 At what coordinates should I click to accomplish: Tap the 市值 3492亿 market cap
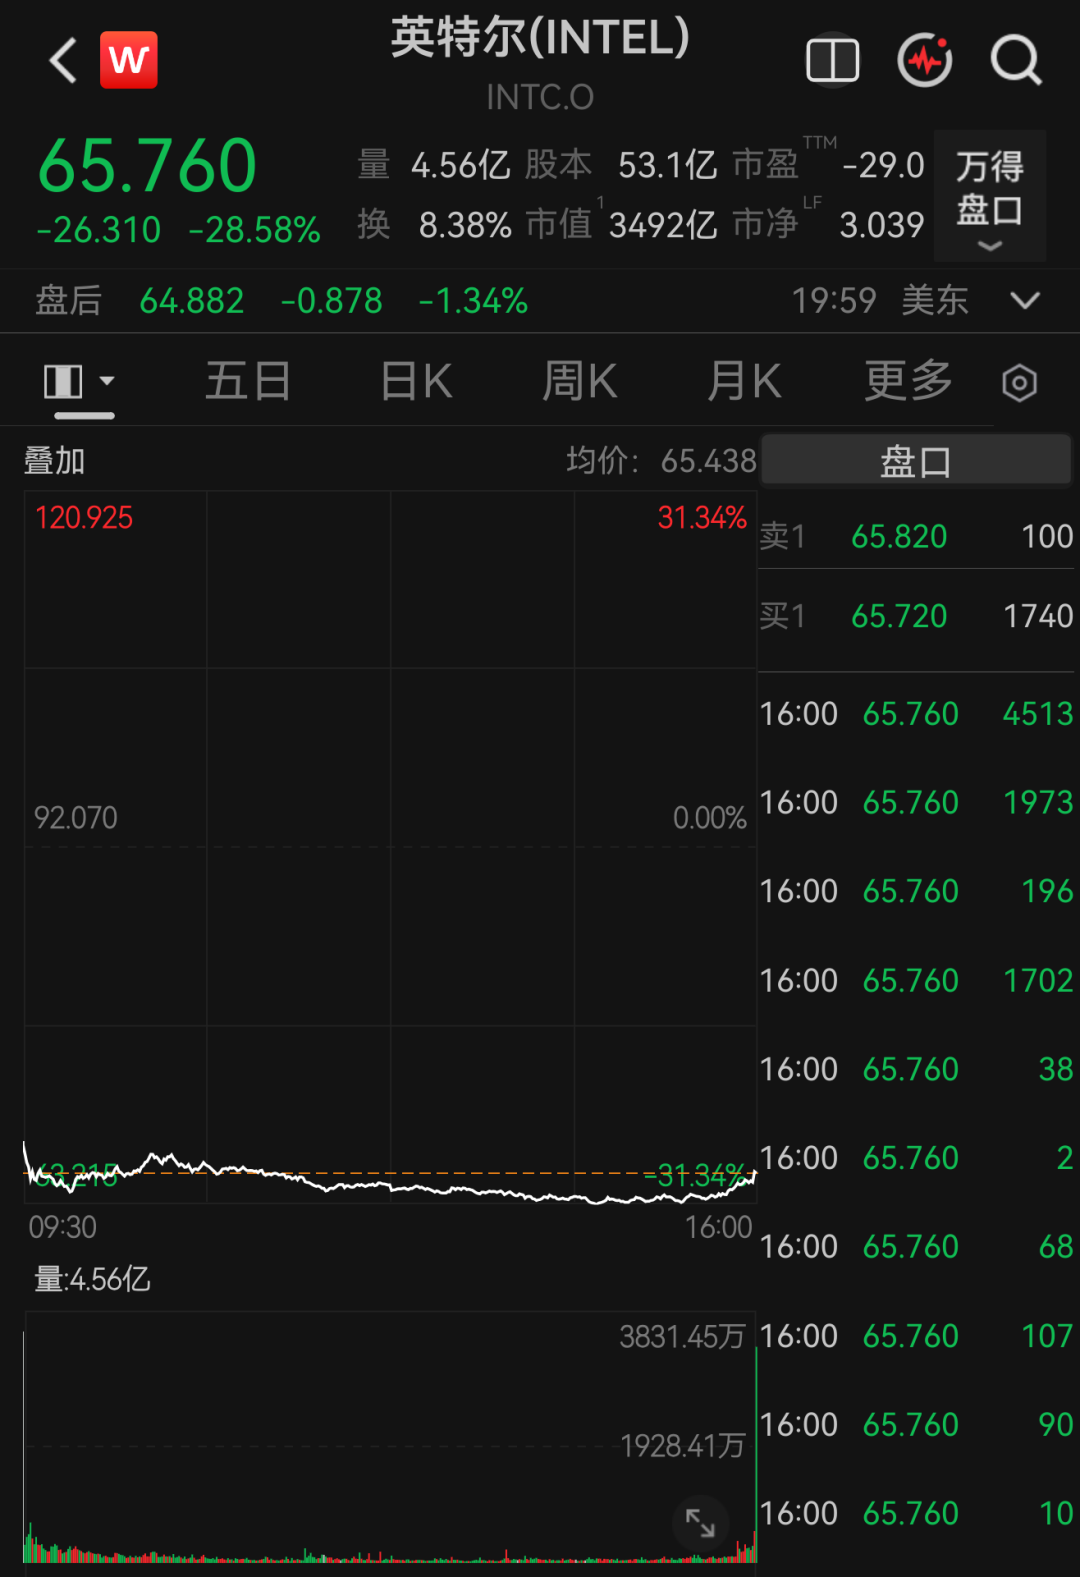[663, 225]
